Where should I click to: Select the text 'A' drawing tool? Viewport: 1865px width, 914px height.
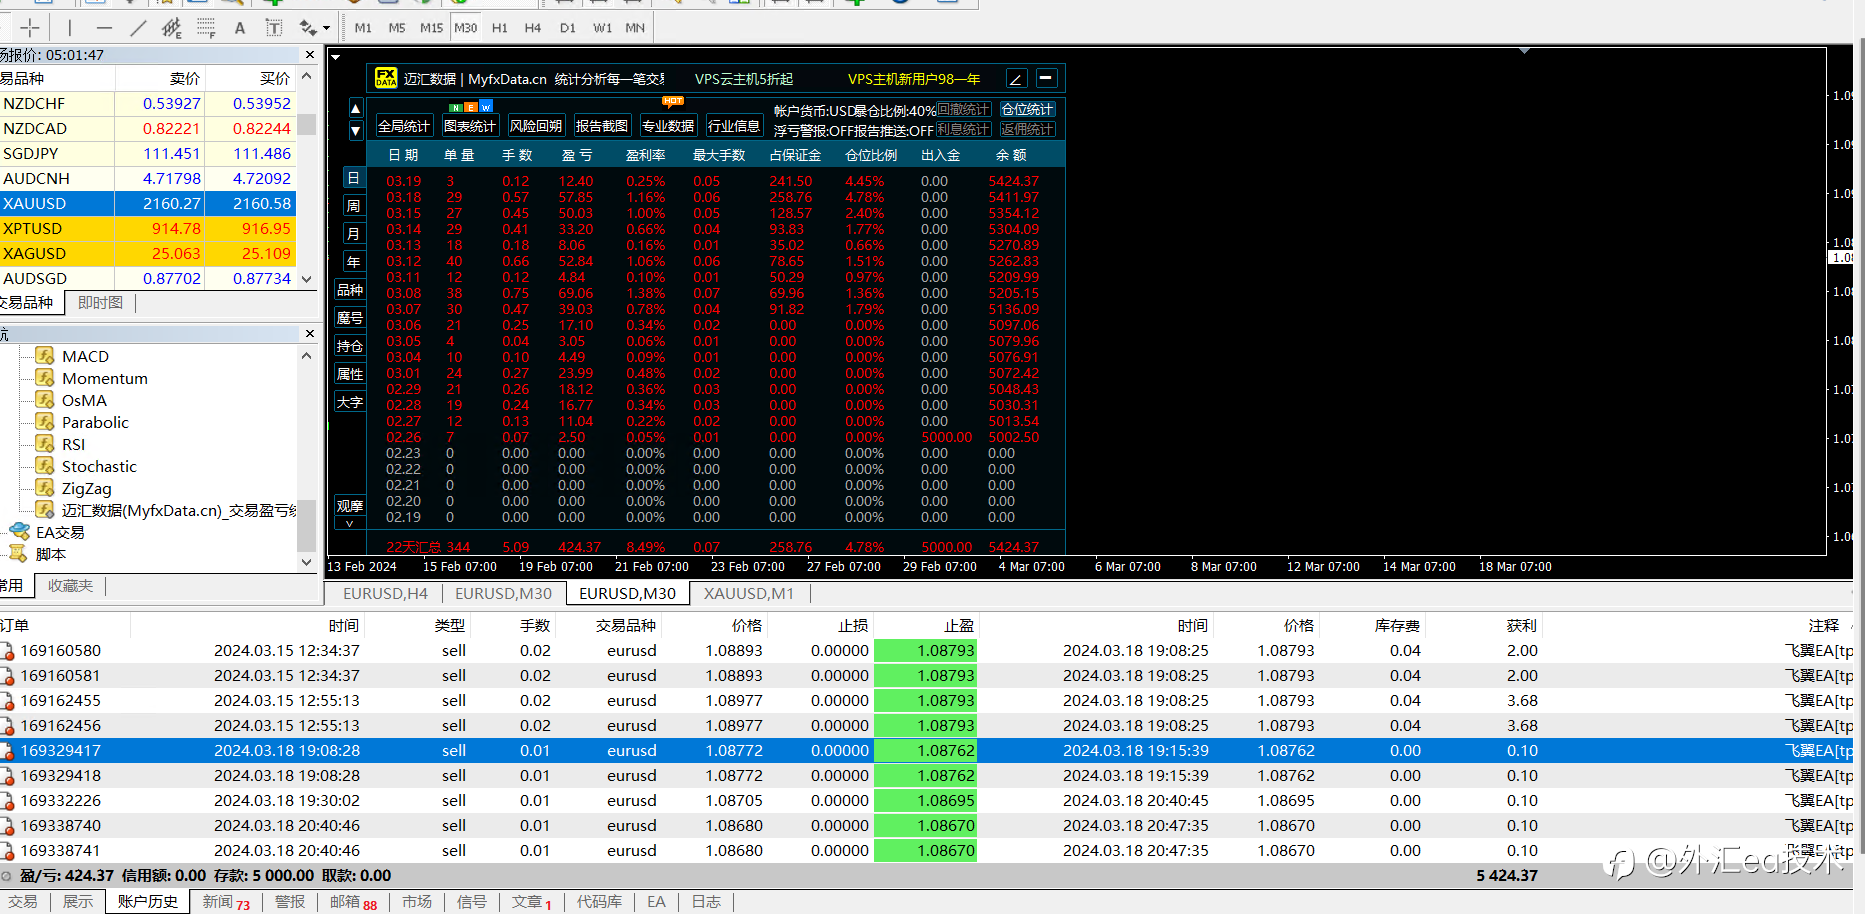click(240, 28)
